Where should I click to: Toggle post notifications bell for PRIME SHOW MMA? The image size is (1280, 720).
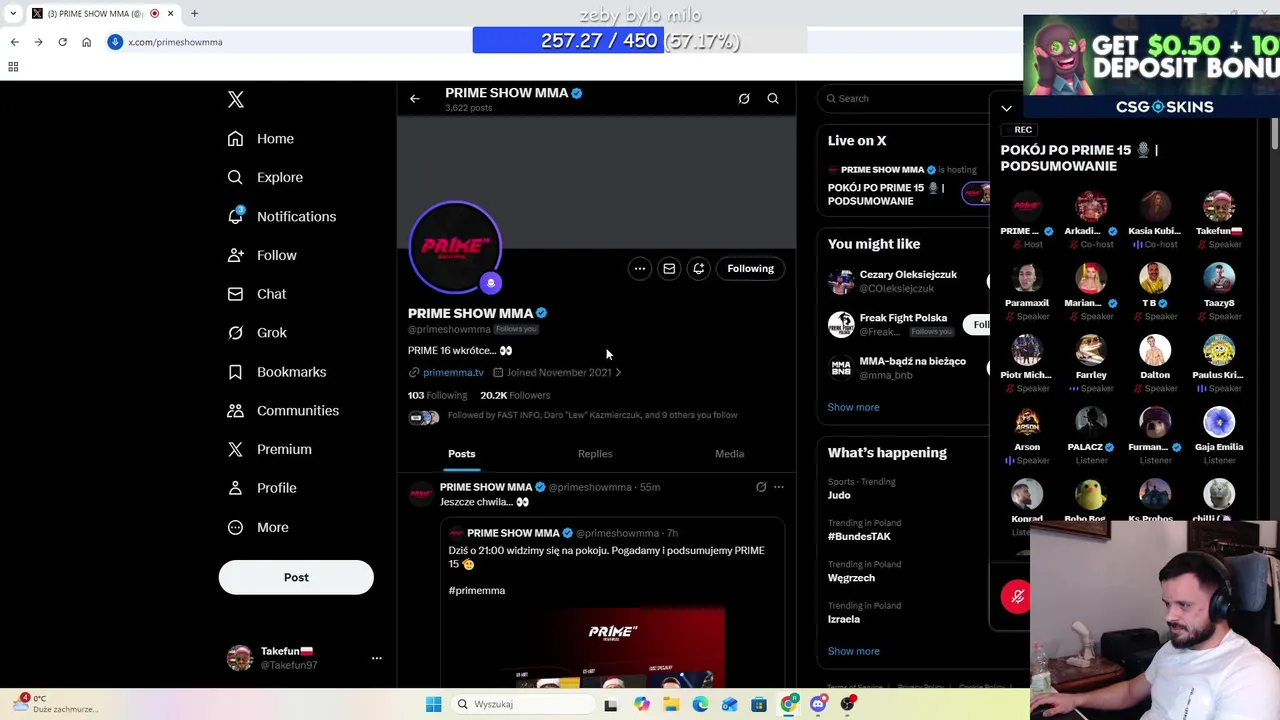(x=699, y=269)
